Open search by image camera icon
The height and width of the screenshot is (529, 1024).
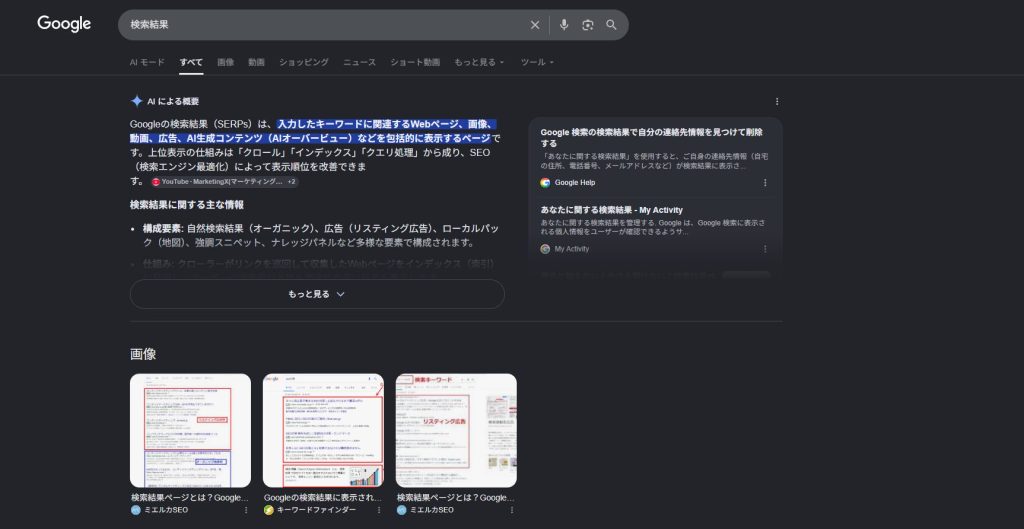pyautogui.click(x=588, y=25)
